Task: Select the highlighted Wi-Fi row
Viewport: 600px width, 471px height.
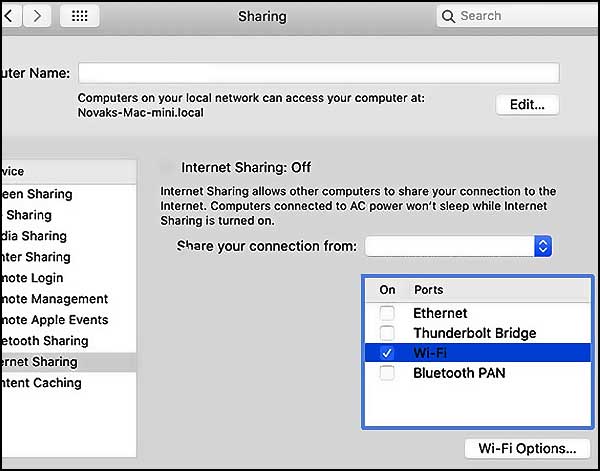Action: pos(478,353)
